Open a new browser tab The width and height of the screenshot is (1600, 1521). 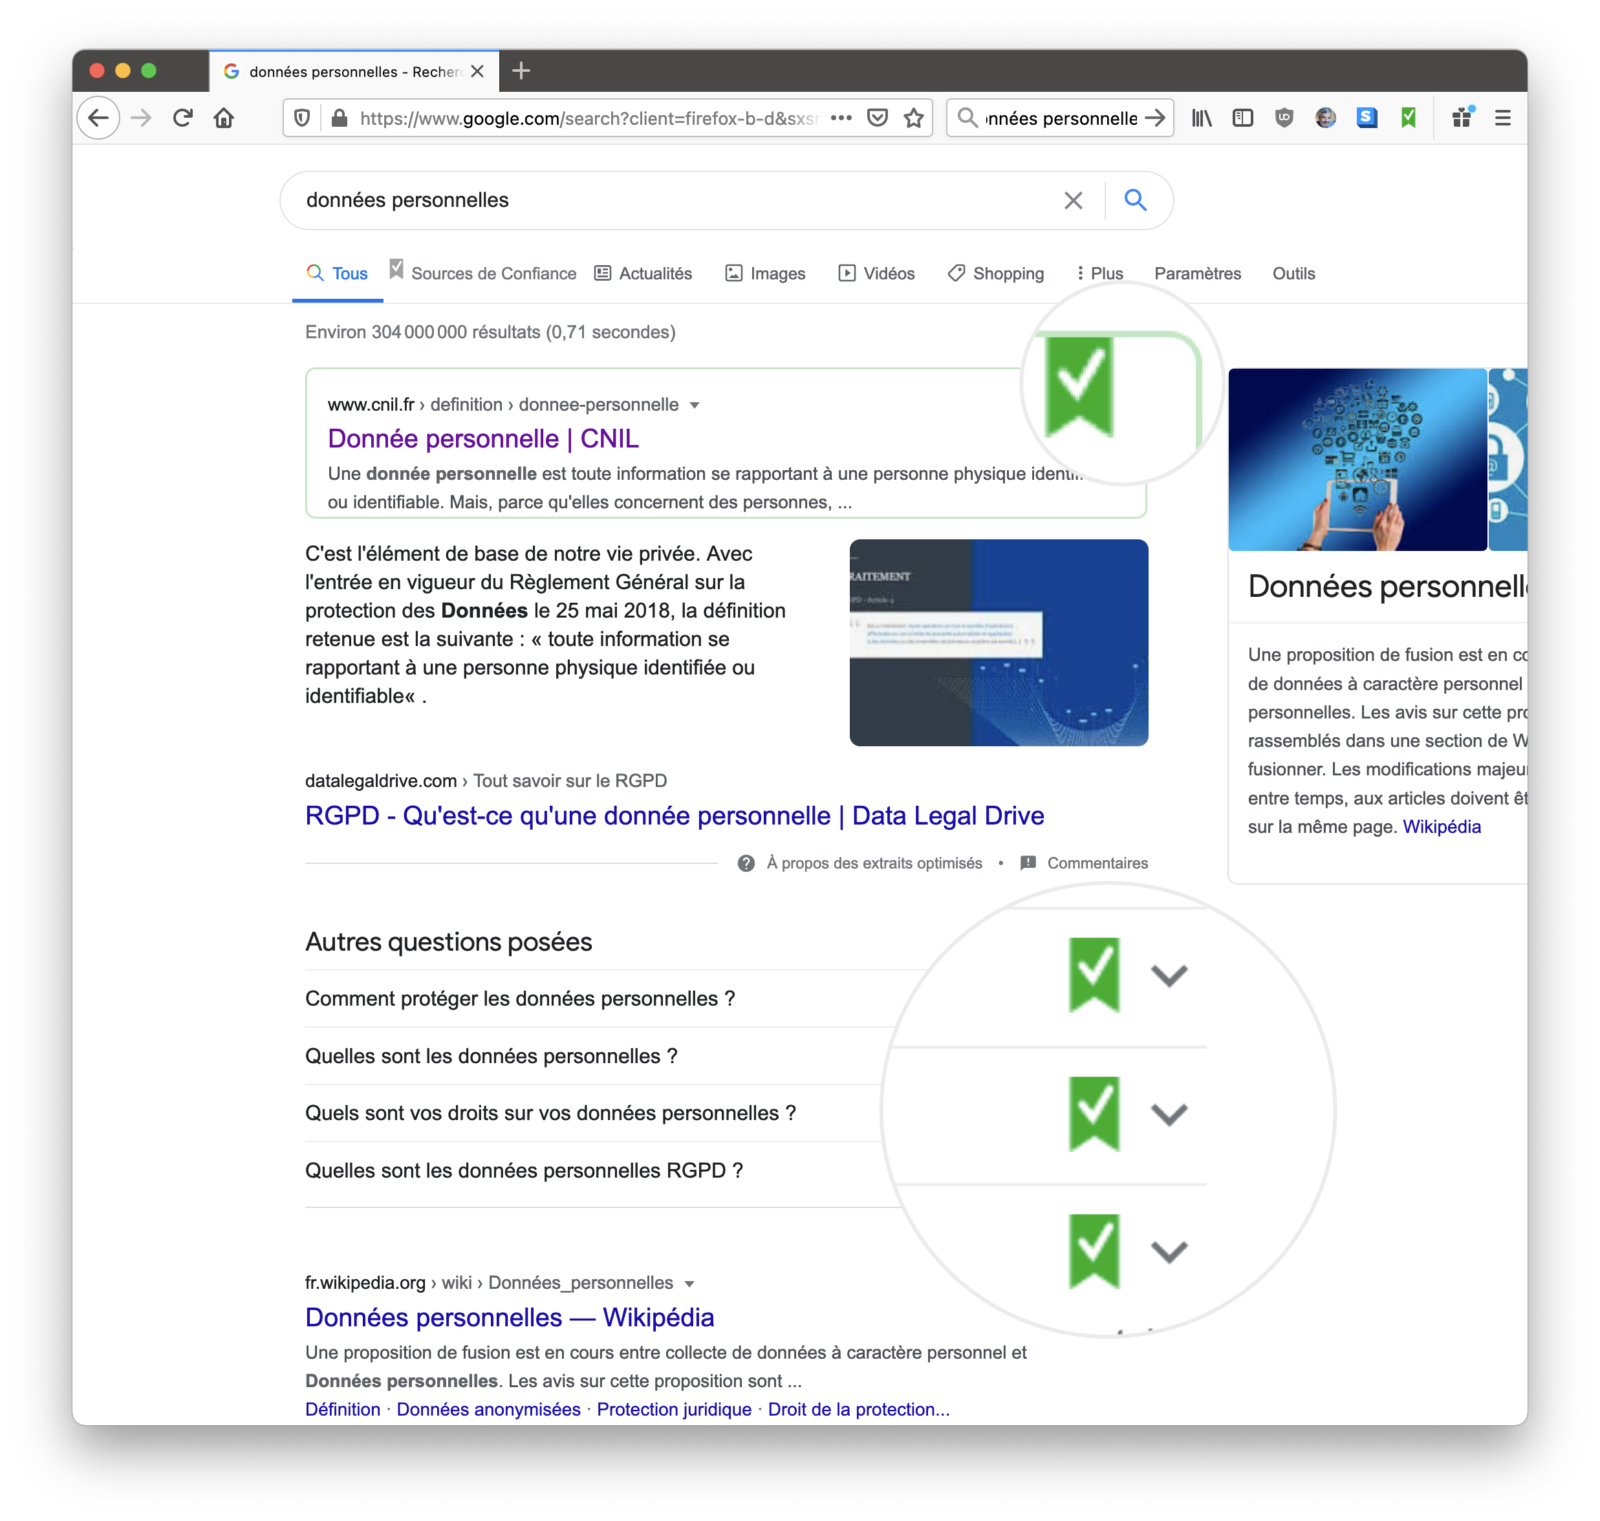pos(521,71)
